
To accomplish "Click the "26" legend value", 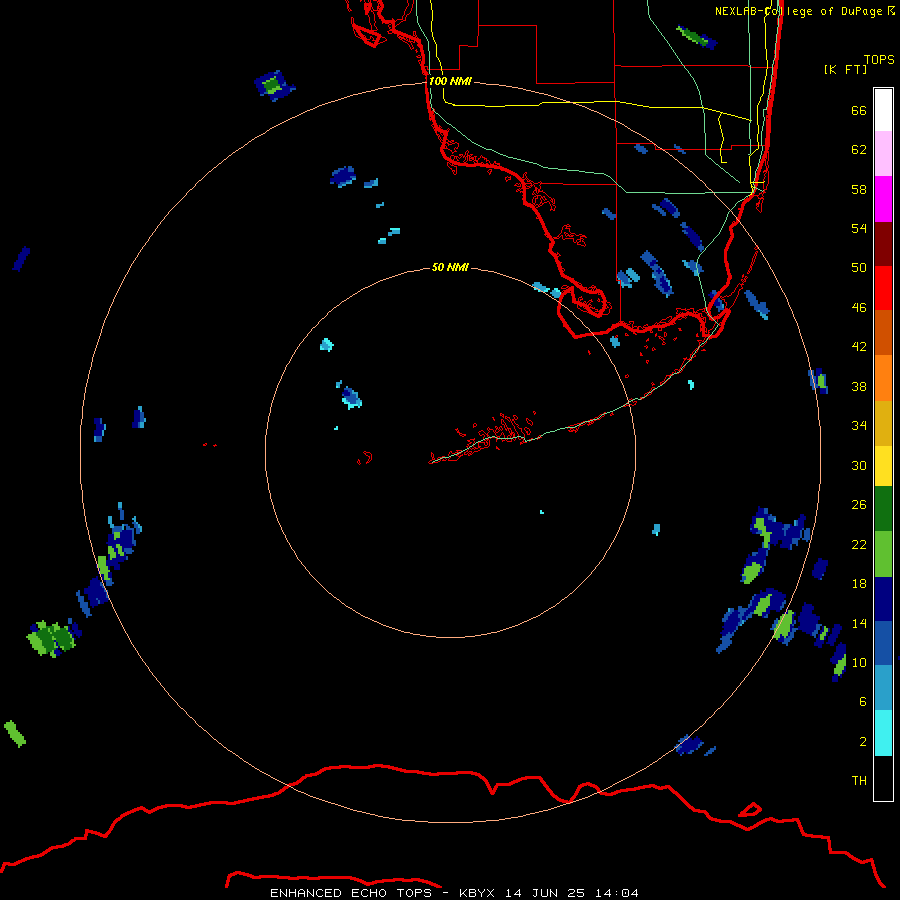I will tap(859, 505).
